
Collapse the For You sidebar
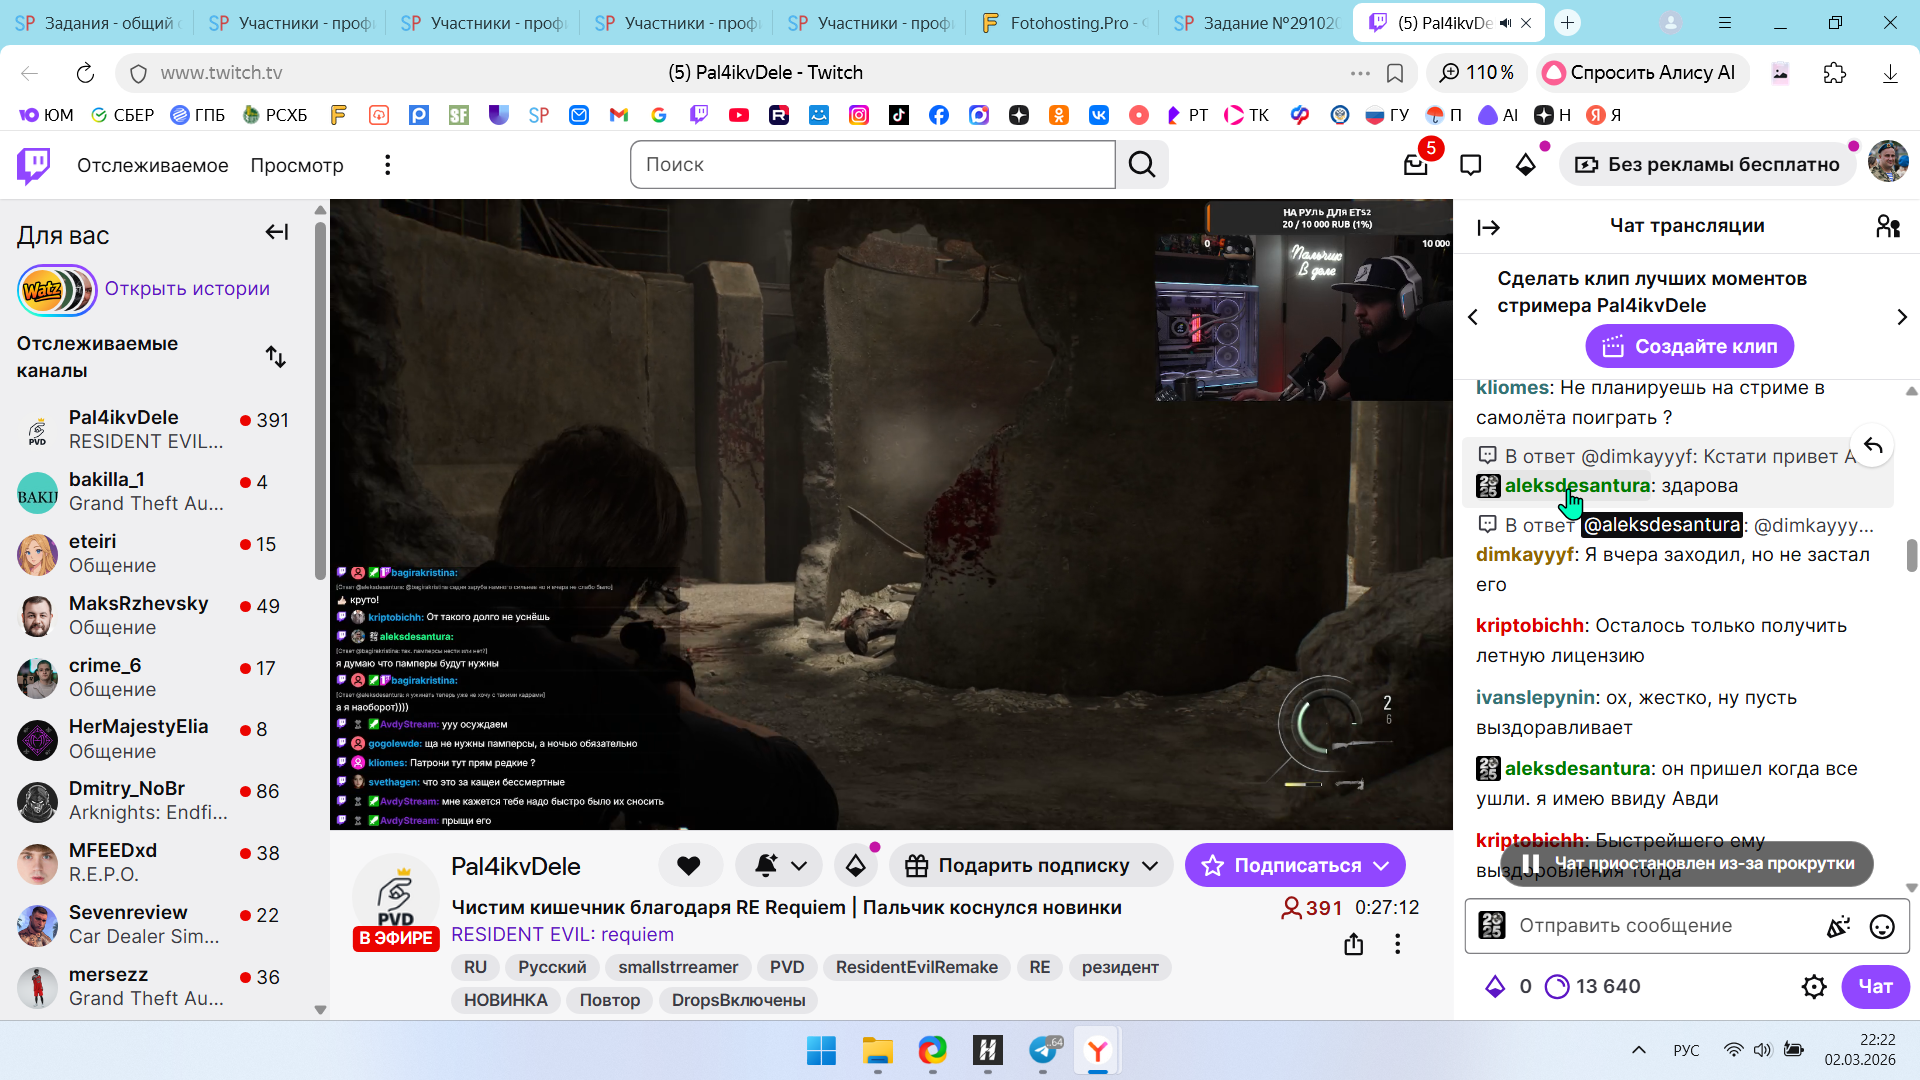pos(277,233)
